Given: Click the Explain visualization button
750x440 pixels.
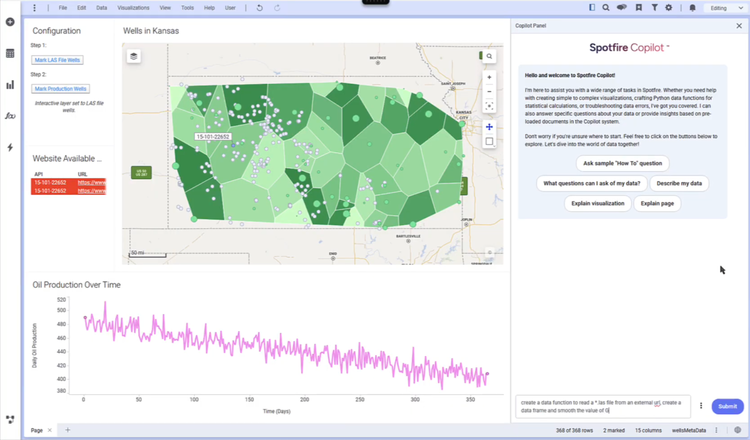Looking at the screenshot, I should 598,203.
